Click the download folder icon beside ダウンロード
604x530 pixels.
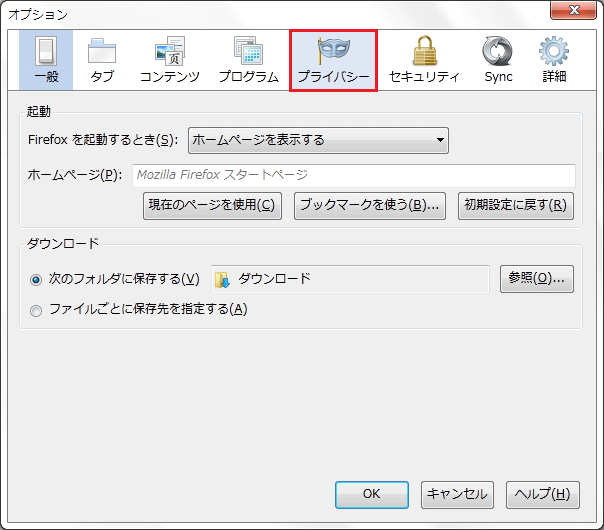pyautogui.click(x=222, y=280)
